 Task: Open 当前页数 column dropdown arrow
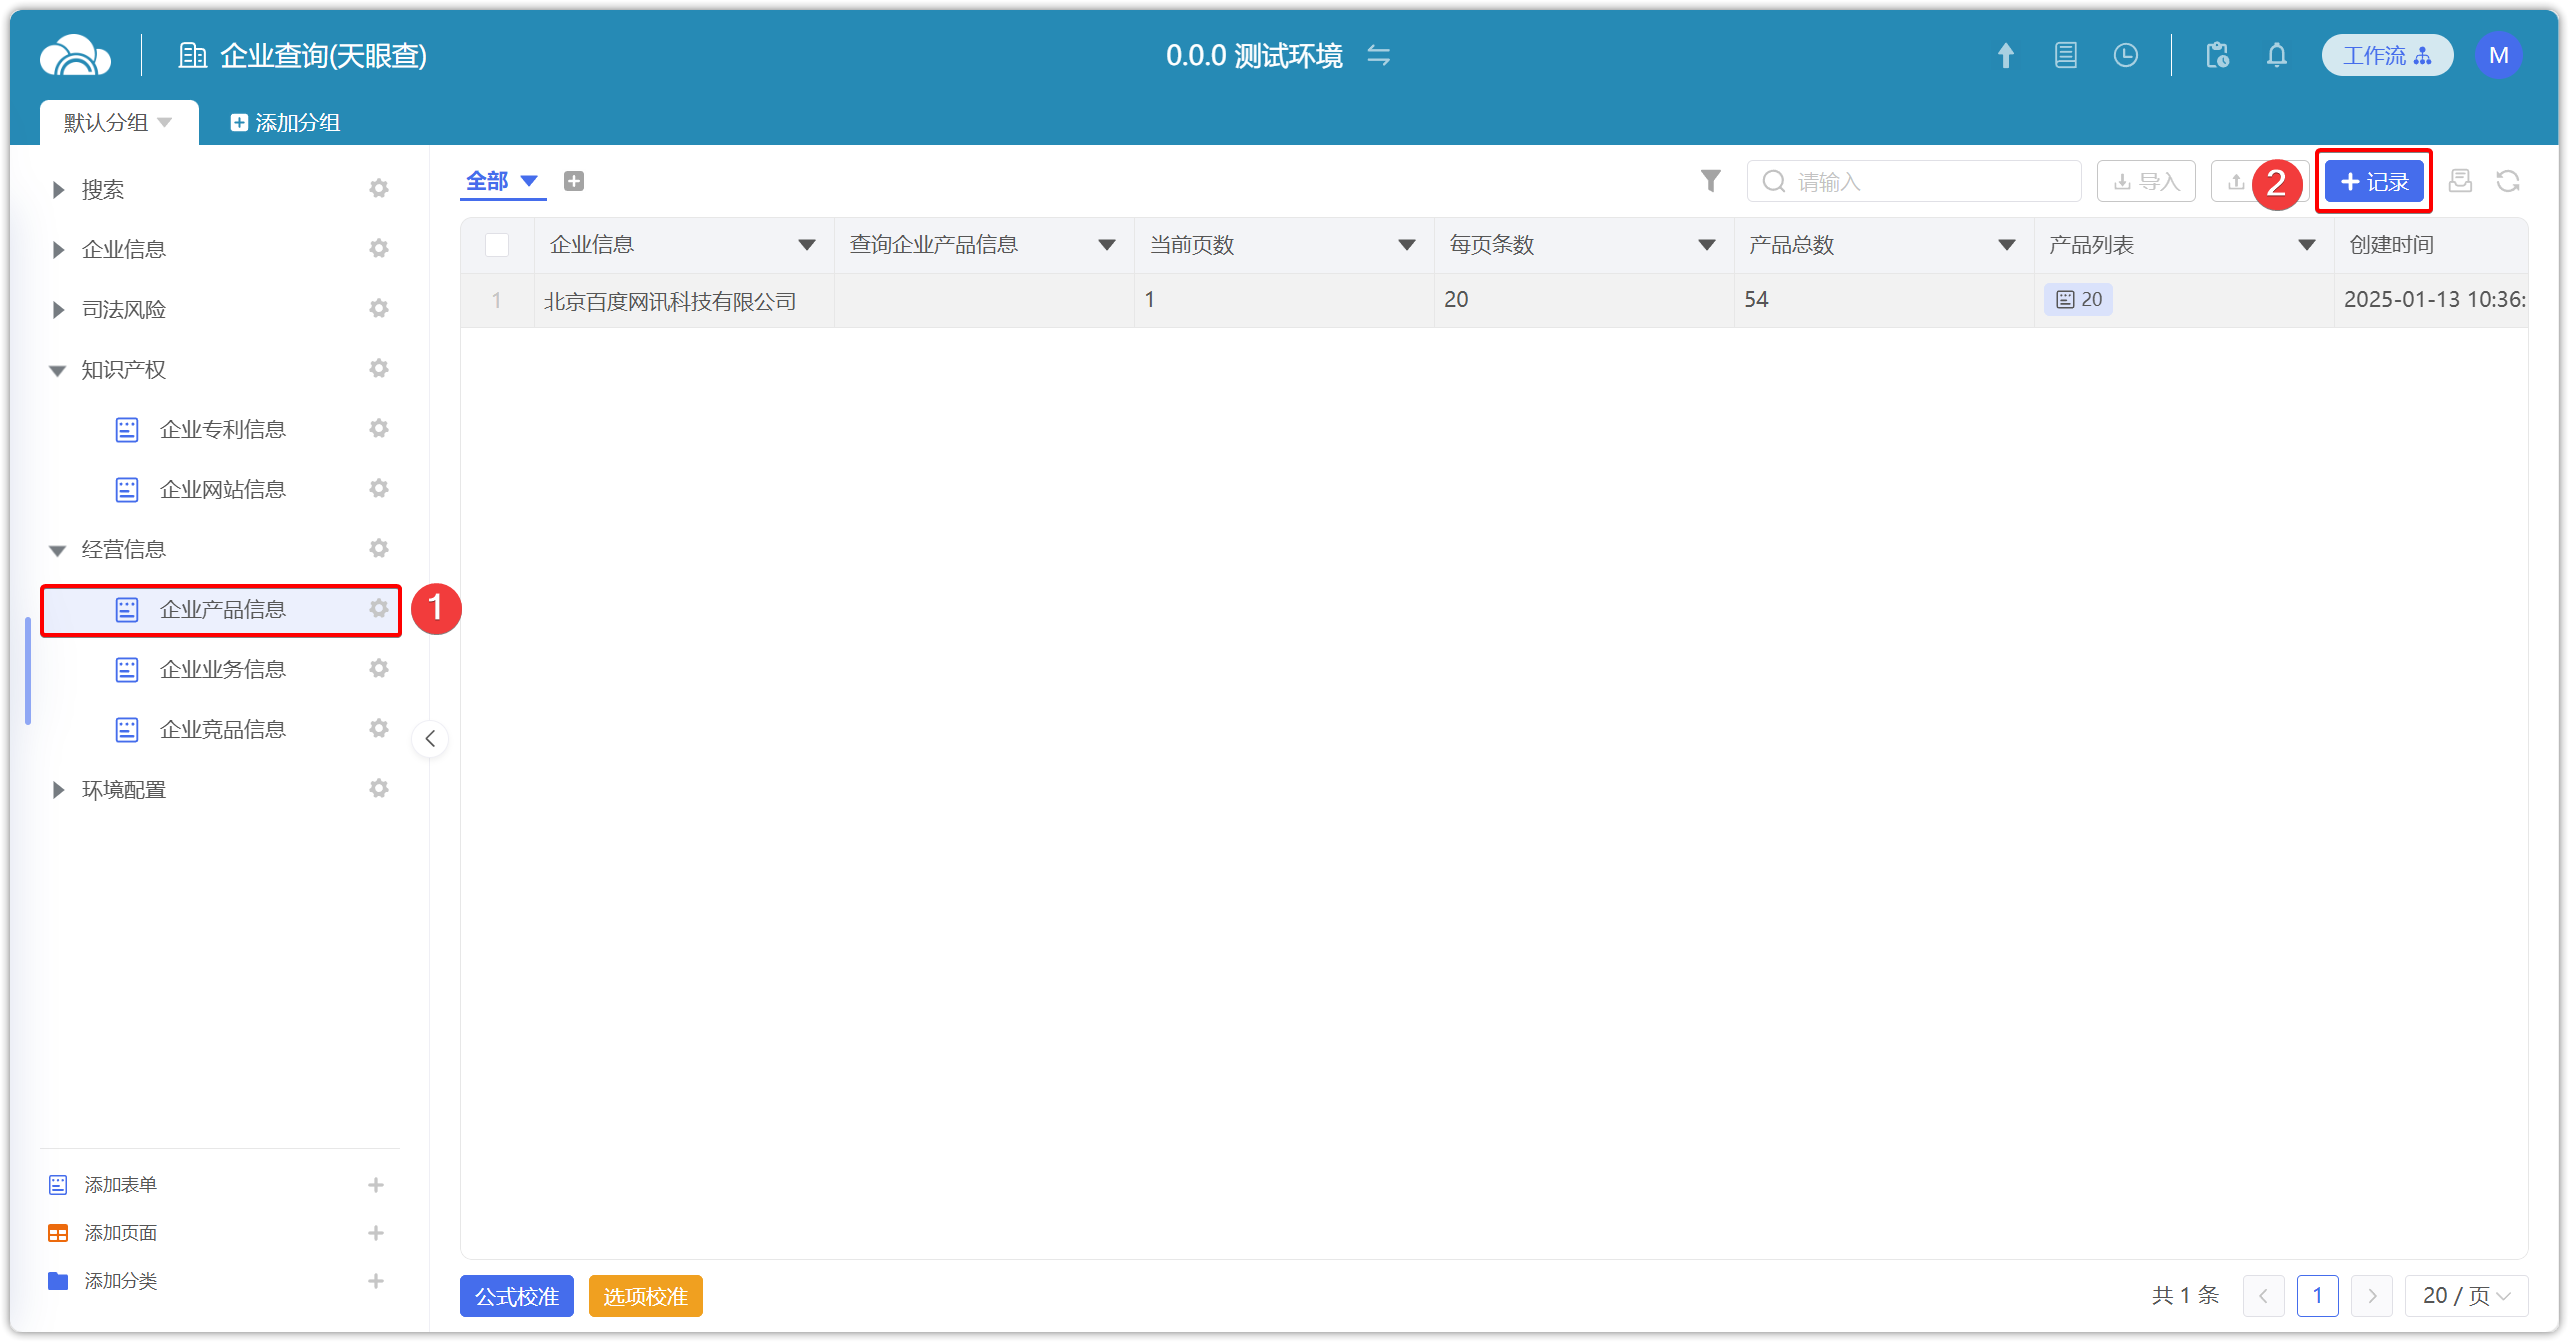click(x=1407, y=245)
